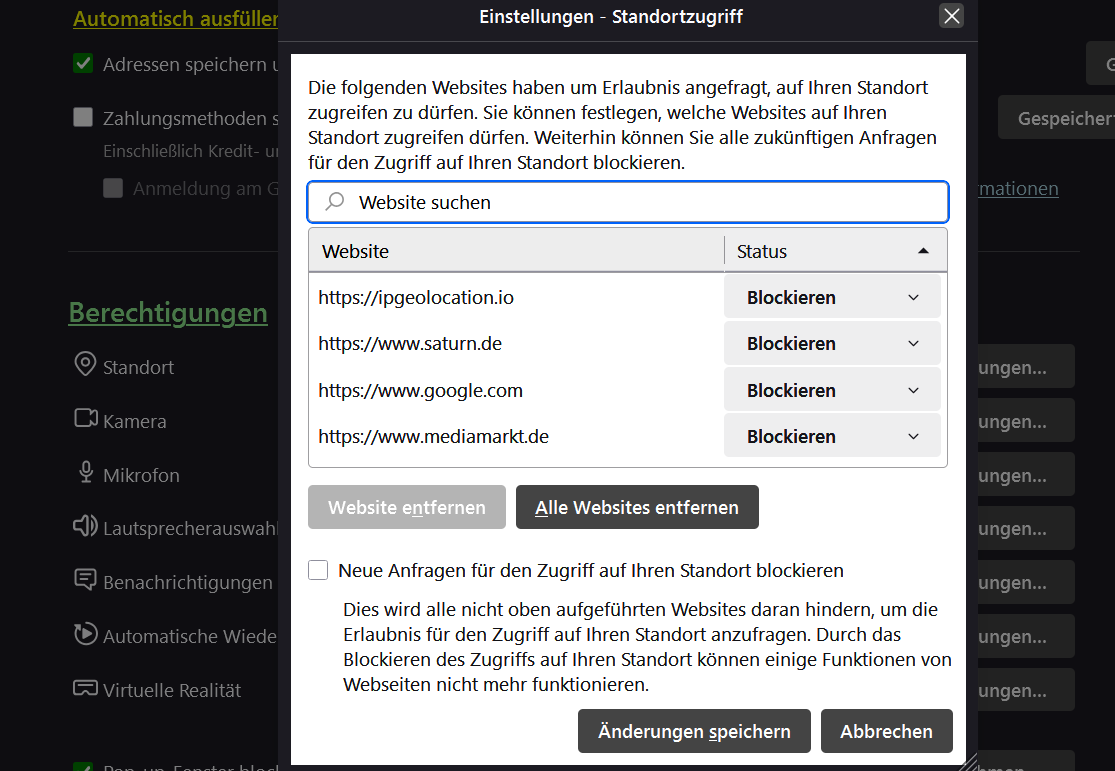Focus the Website suchen search field
This screenshot has width=1115, height=771.
(640, 202)
